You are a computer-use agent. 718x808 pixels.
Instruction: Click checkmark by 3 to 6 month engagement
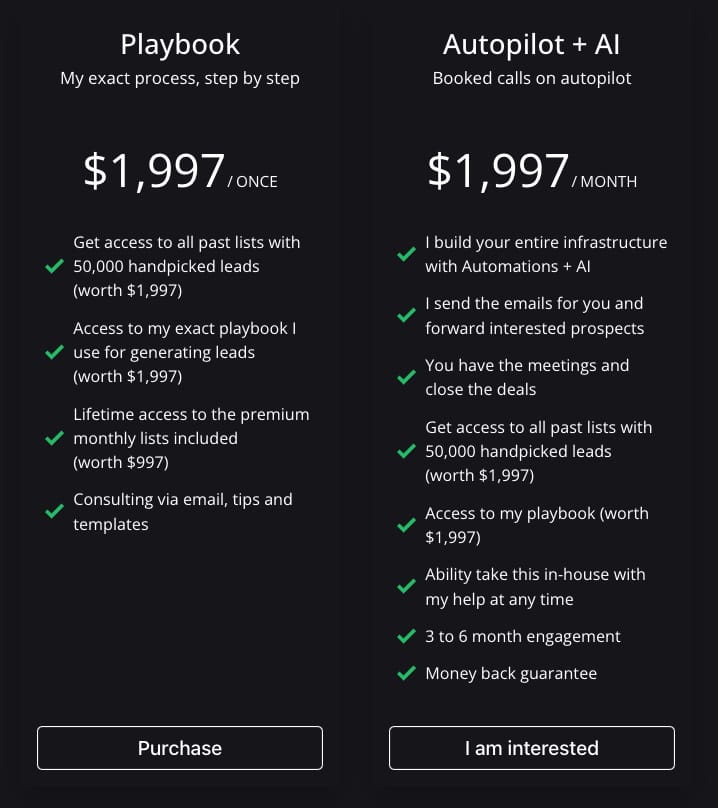[x=406, y=637]
